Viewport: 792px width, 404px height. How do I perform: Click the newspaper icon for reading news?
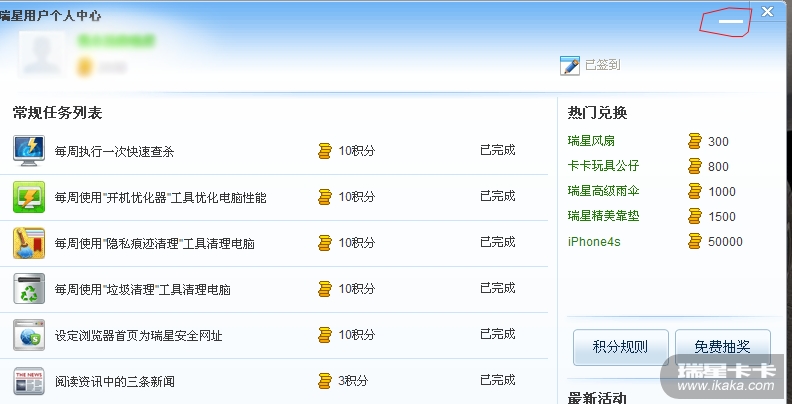point(29,381)
